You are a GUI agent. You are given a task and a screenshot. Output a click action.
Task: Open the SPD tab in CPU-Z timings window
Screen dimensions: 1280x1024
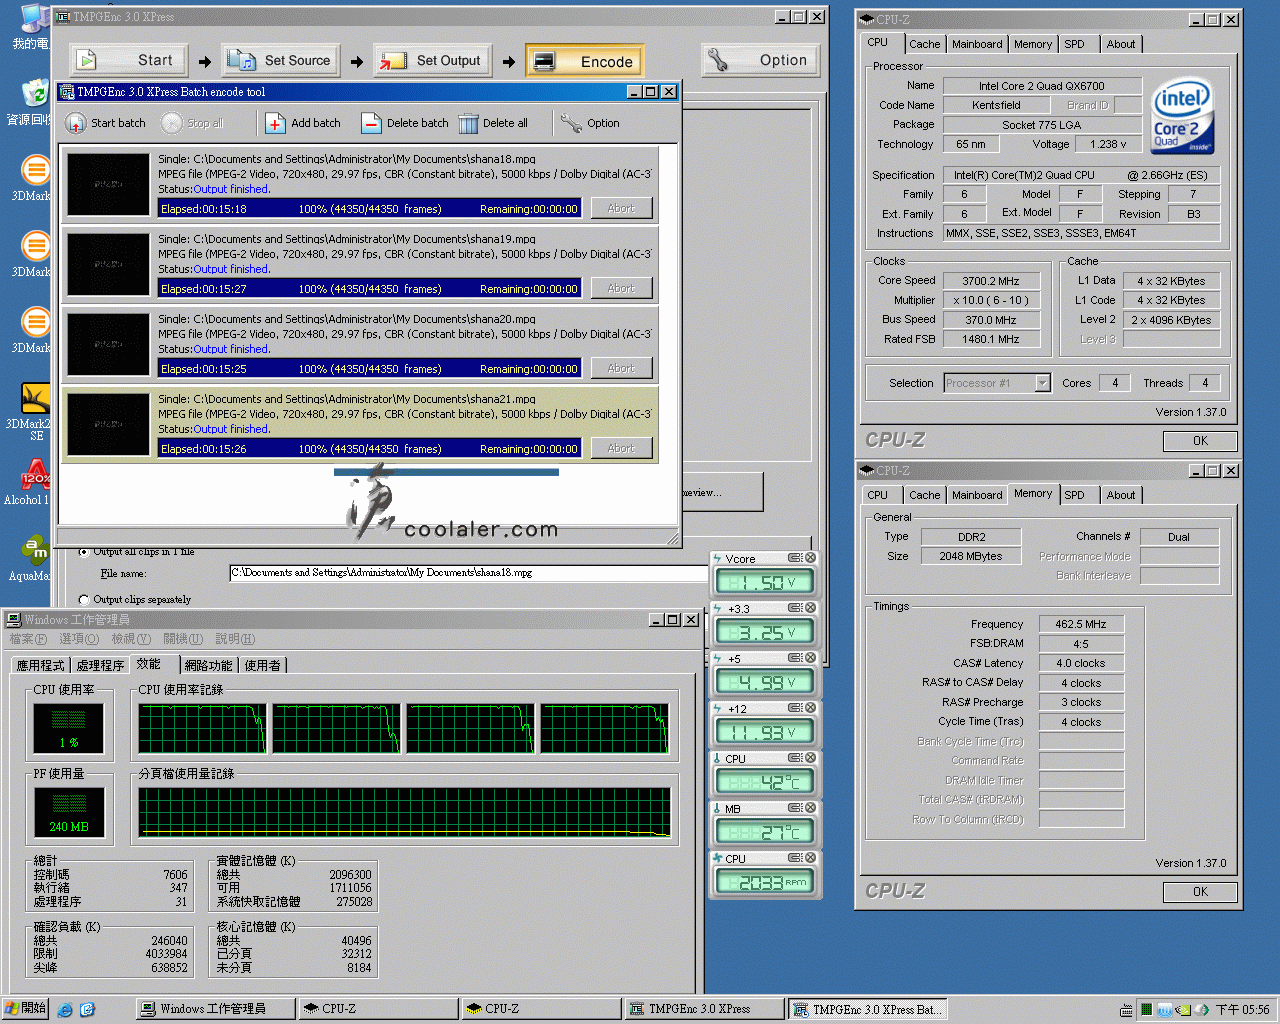1074,495
